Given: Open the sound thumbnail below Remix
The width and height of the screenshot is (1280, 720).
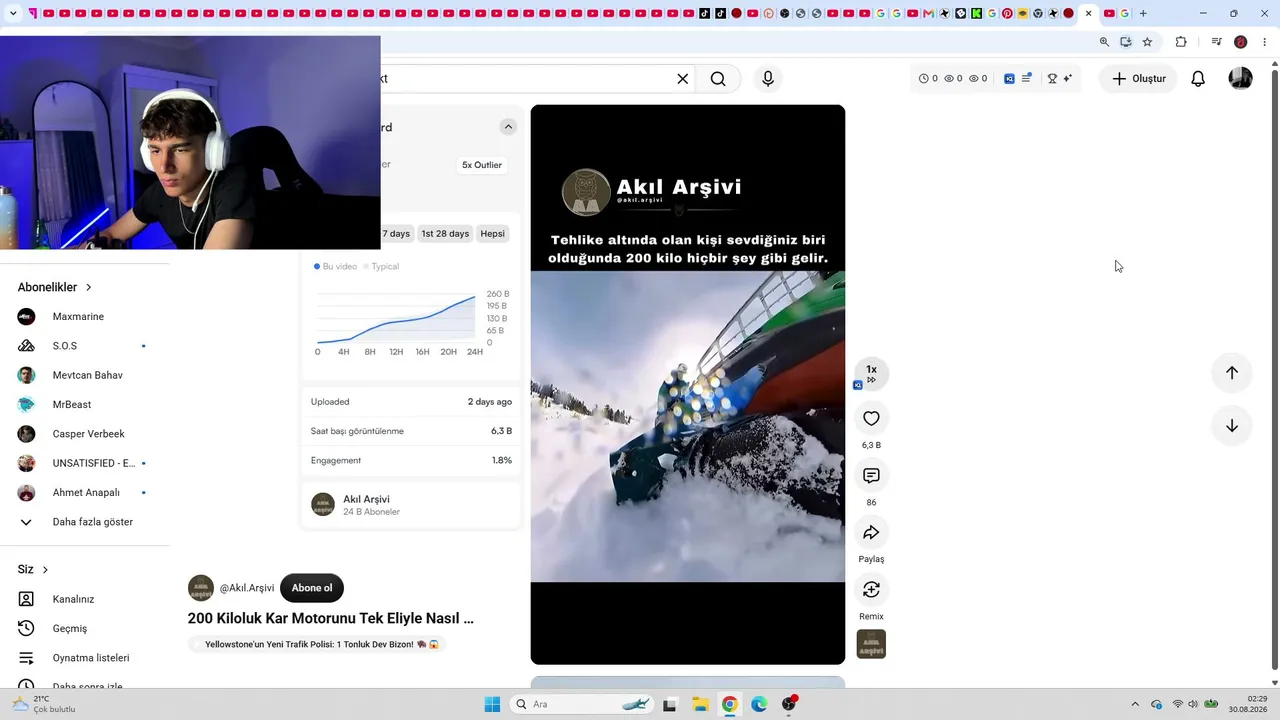Looking at the screenshot, I should [871, 644].
